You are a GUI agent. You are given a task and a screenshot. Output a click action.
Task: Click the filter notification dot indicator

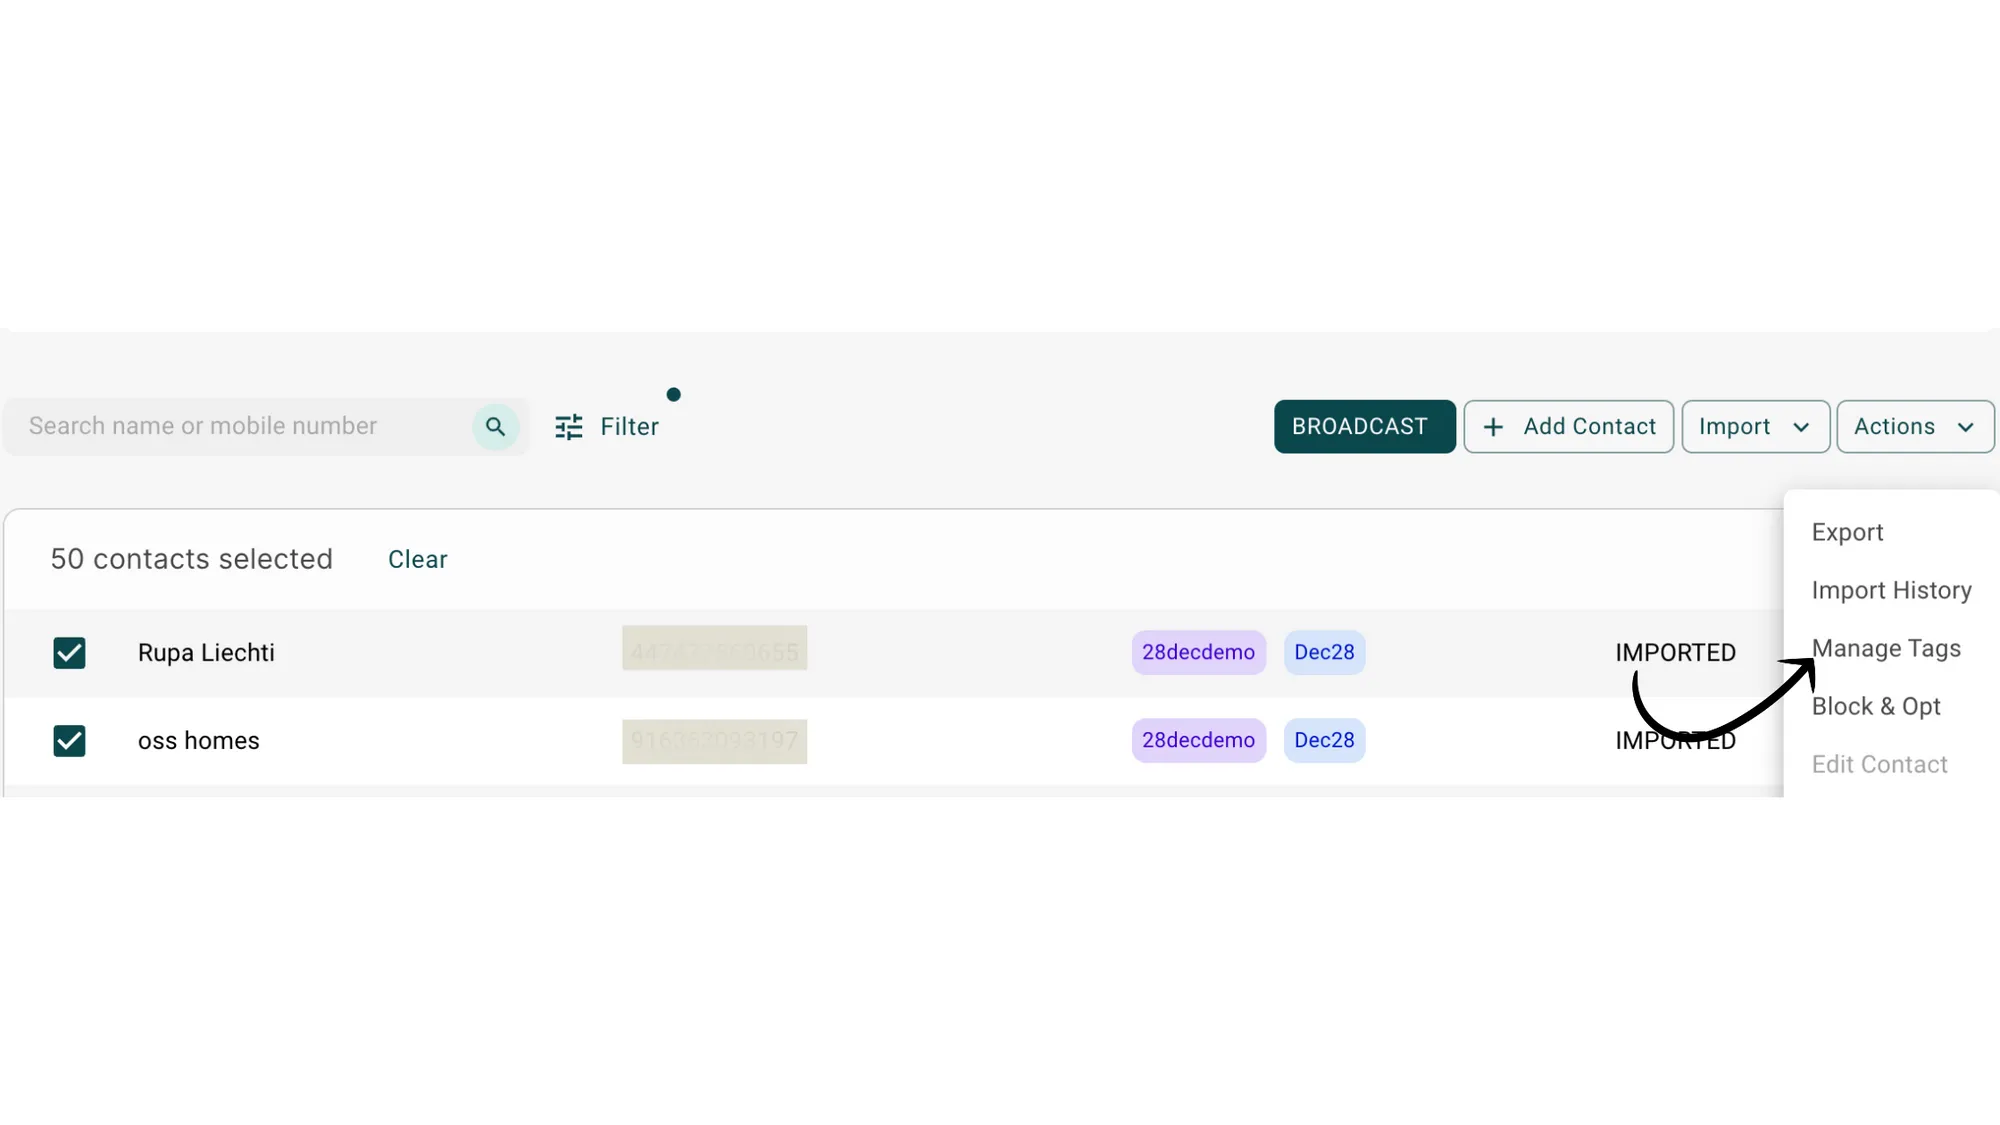(674, 394)
